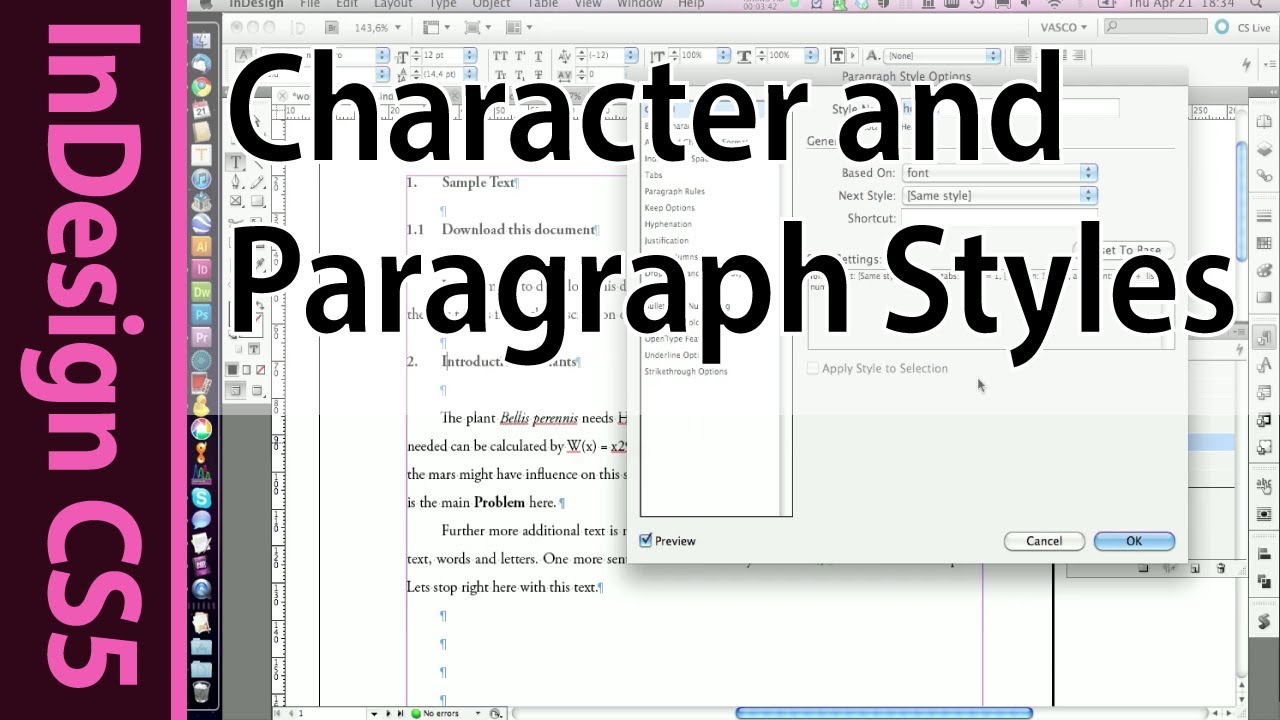Select the Pencil tool
This screenshot has width=1280, height=720.
(256, 182)
